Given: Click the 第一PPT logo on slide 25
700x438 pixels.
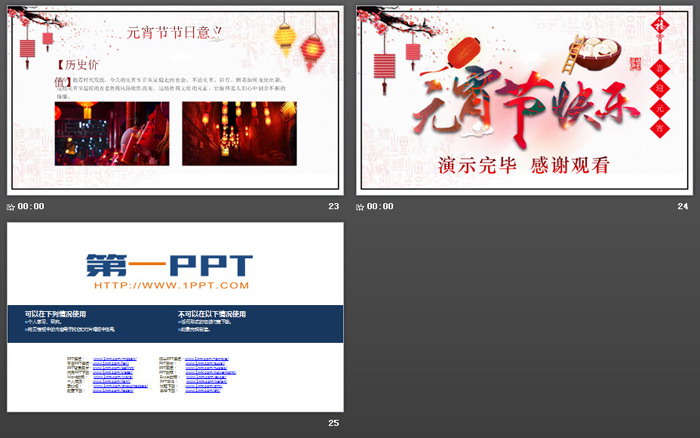Looking at the screenshot, I should click(169, 265).
